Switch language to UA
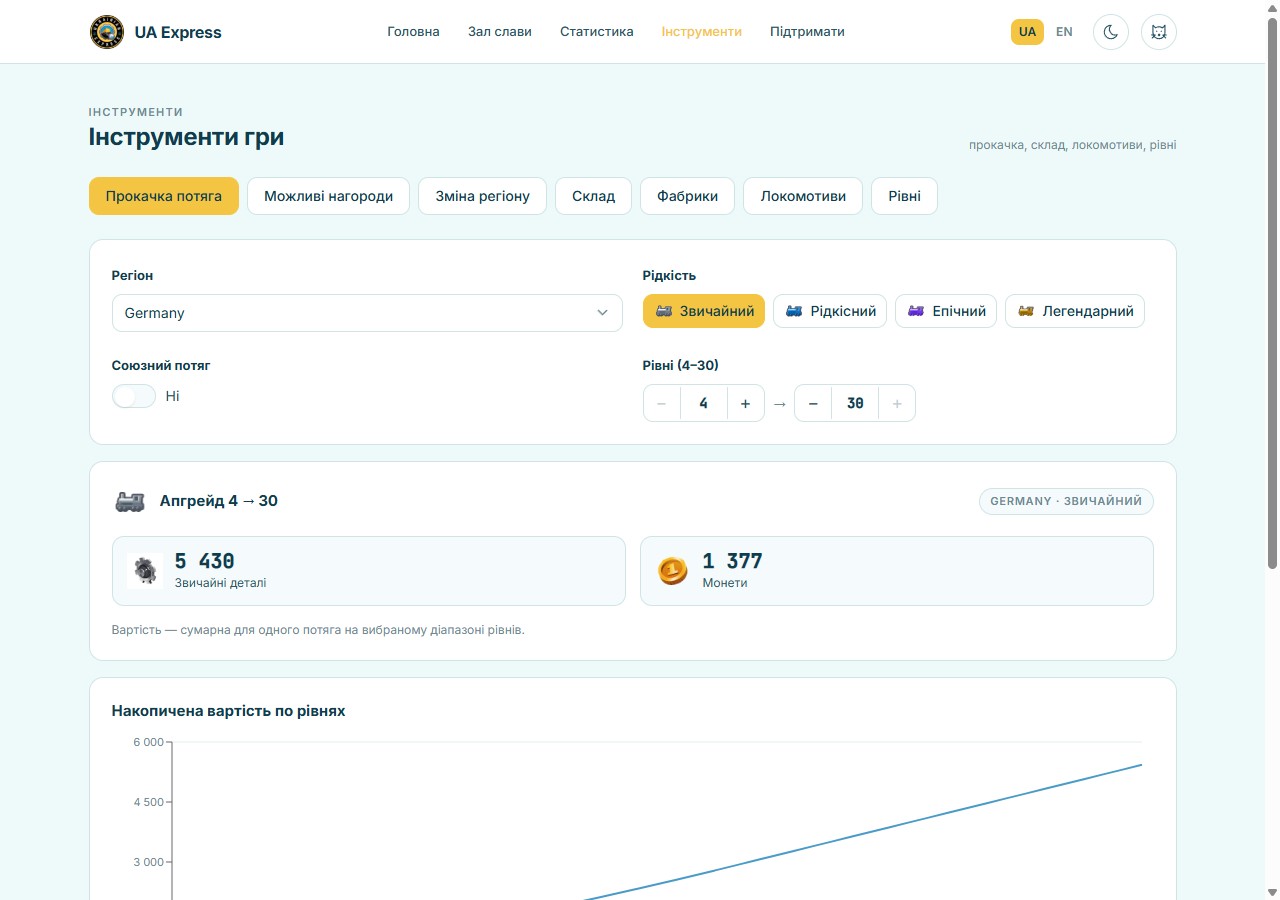Screen dimensions: 1280x900 coord(1027,32)
